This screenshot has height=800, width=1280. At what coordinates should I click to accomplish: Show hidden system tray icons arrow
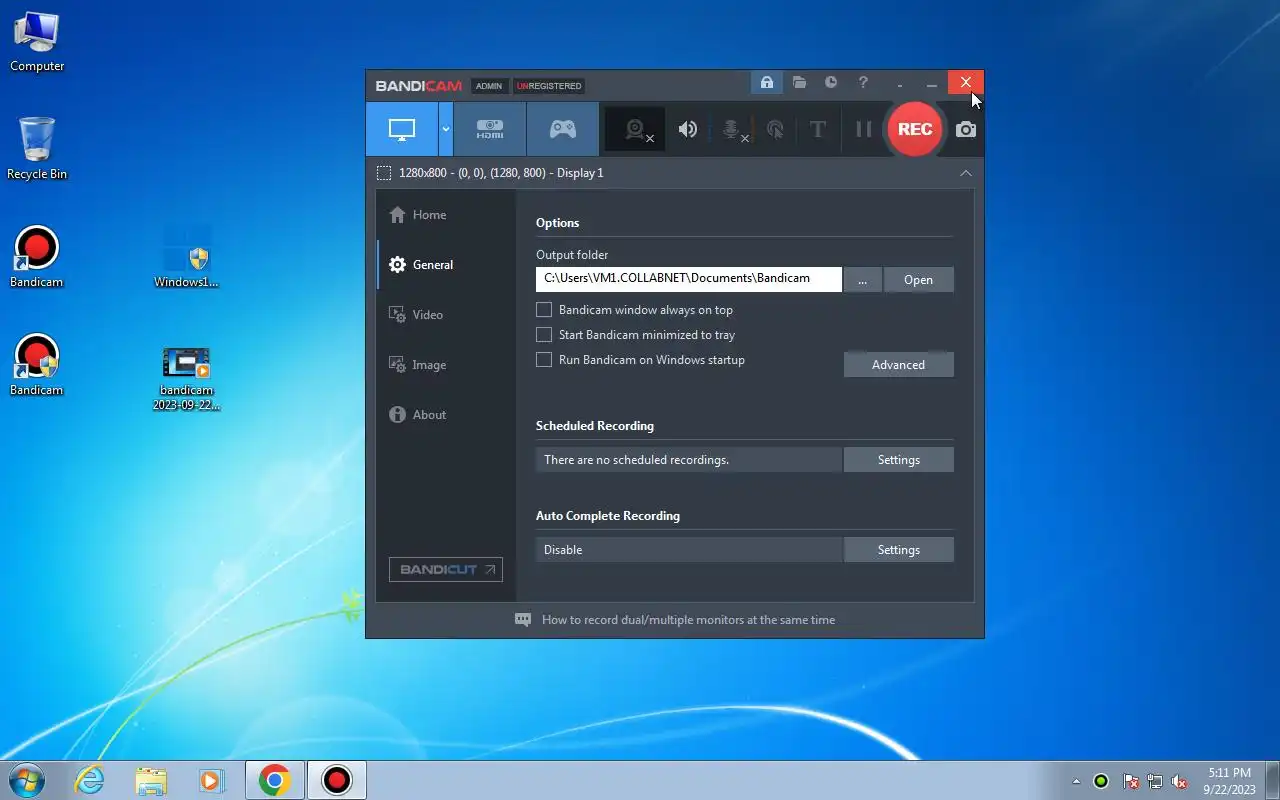[1076, 781]
